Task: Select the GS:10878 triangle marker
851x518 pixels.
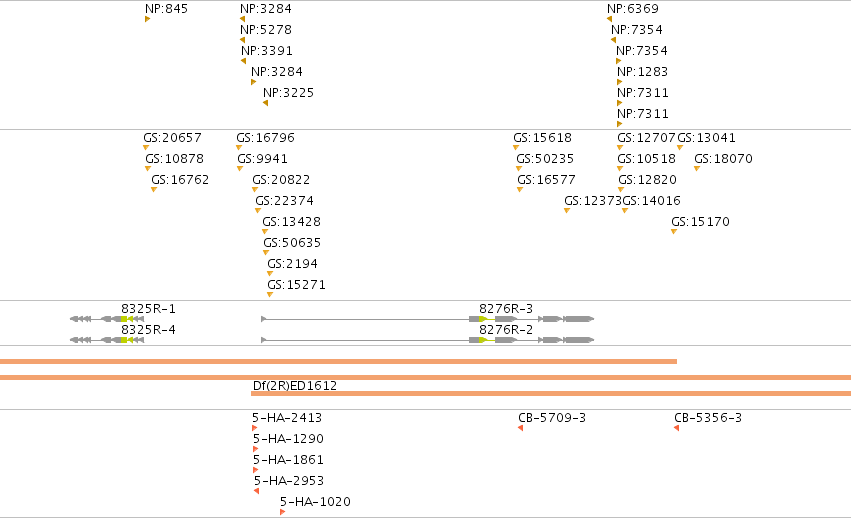Action: [148, 169]
